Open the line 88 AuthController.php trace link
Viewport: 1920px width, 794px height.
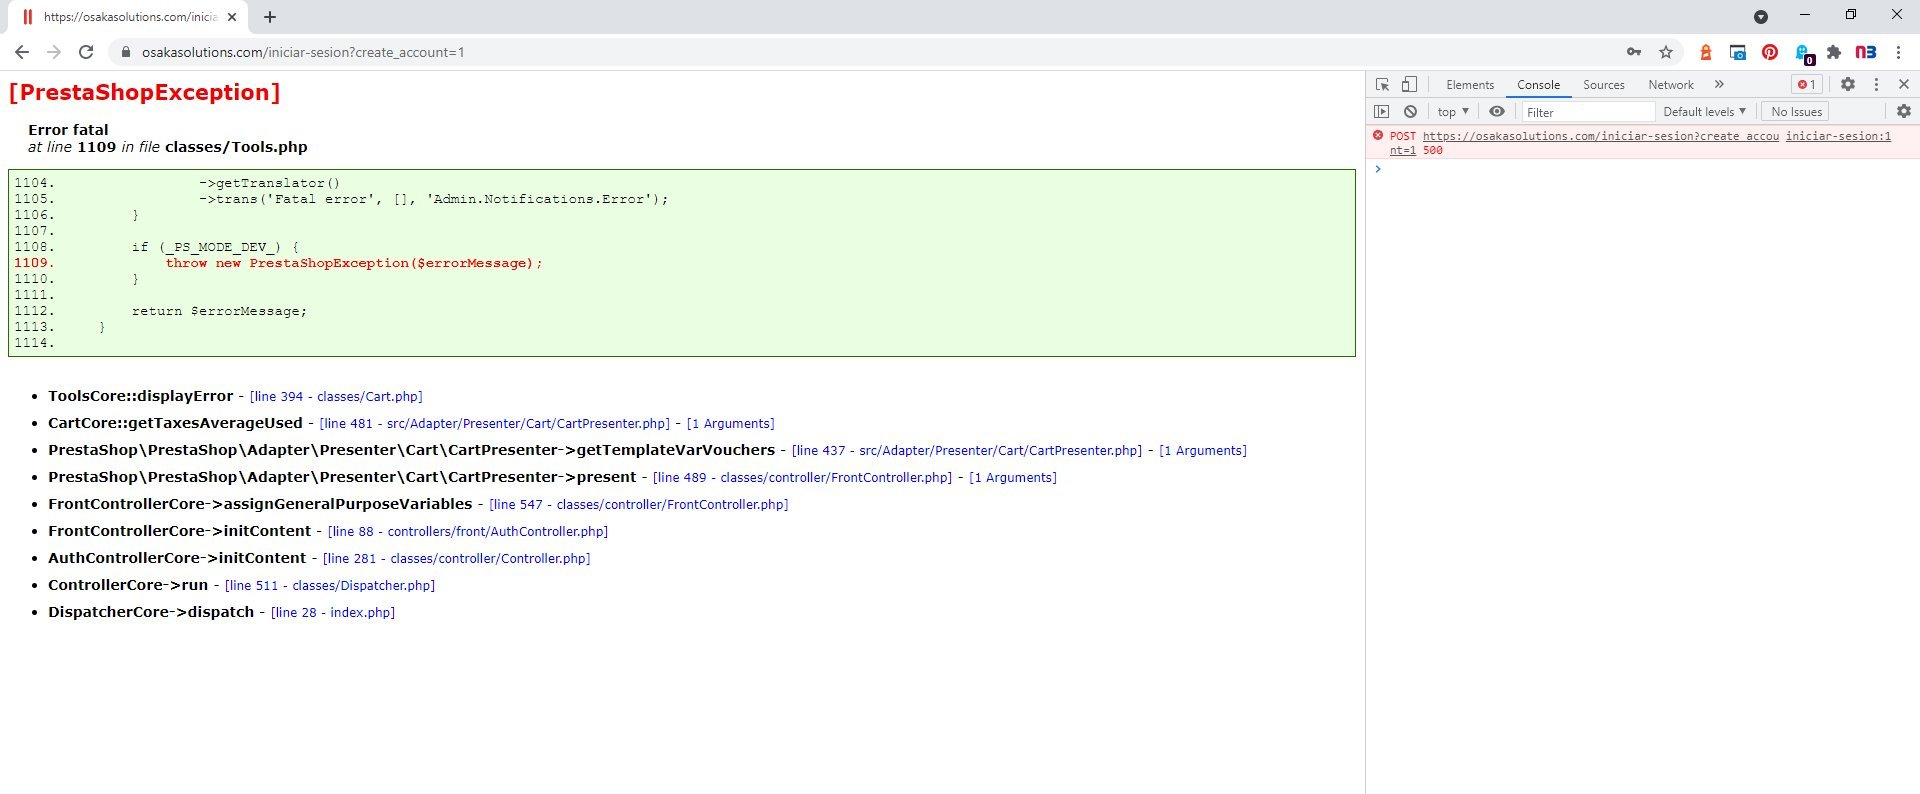(x=468, y=532)
